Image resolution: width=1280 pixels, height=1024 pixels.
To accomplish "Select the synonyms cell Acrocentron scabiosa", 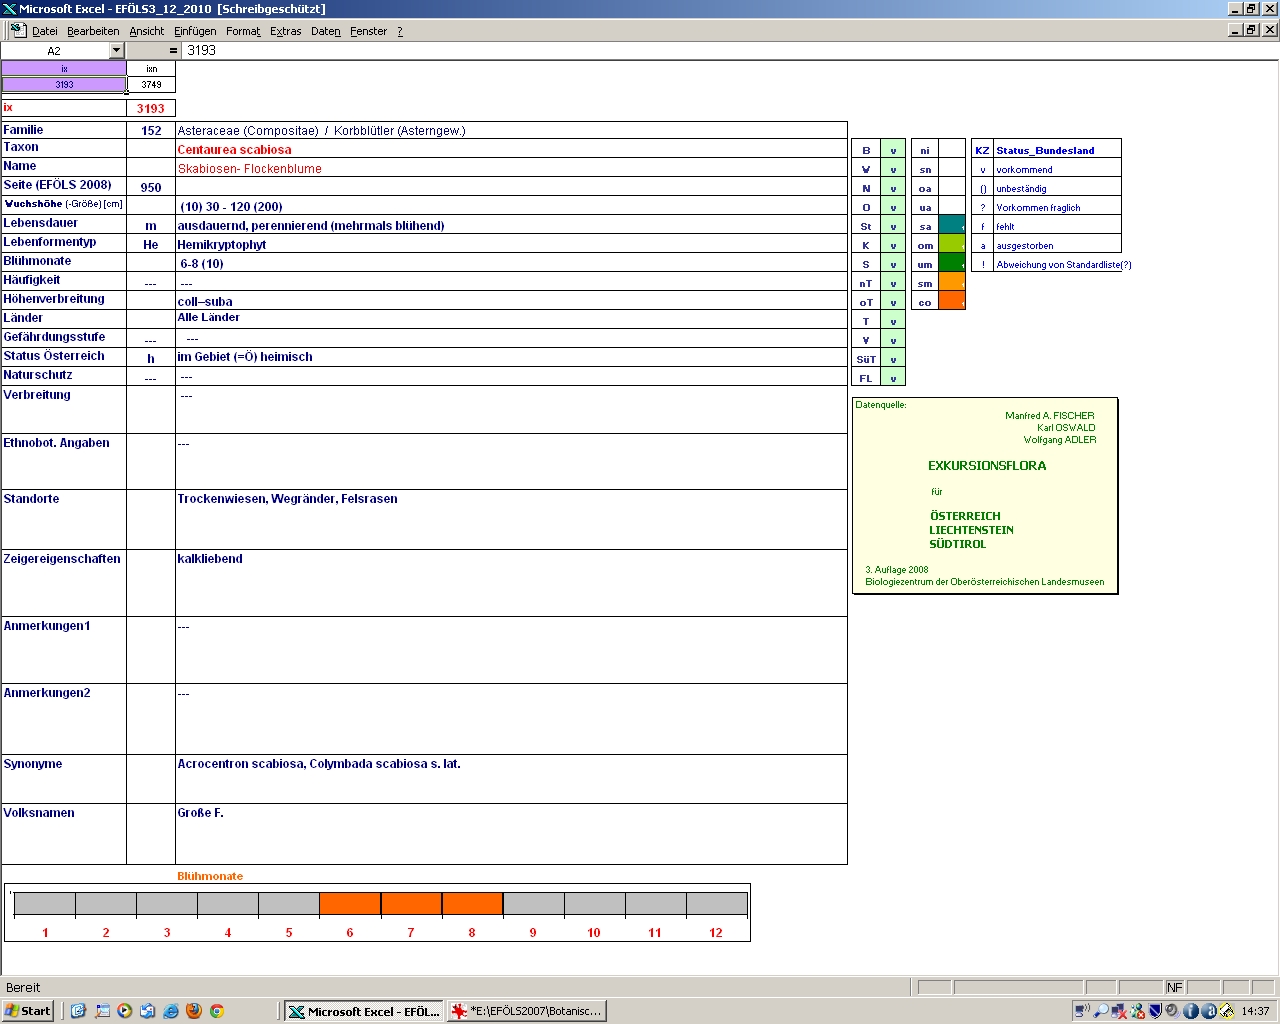I will point(511,779).
